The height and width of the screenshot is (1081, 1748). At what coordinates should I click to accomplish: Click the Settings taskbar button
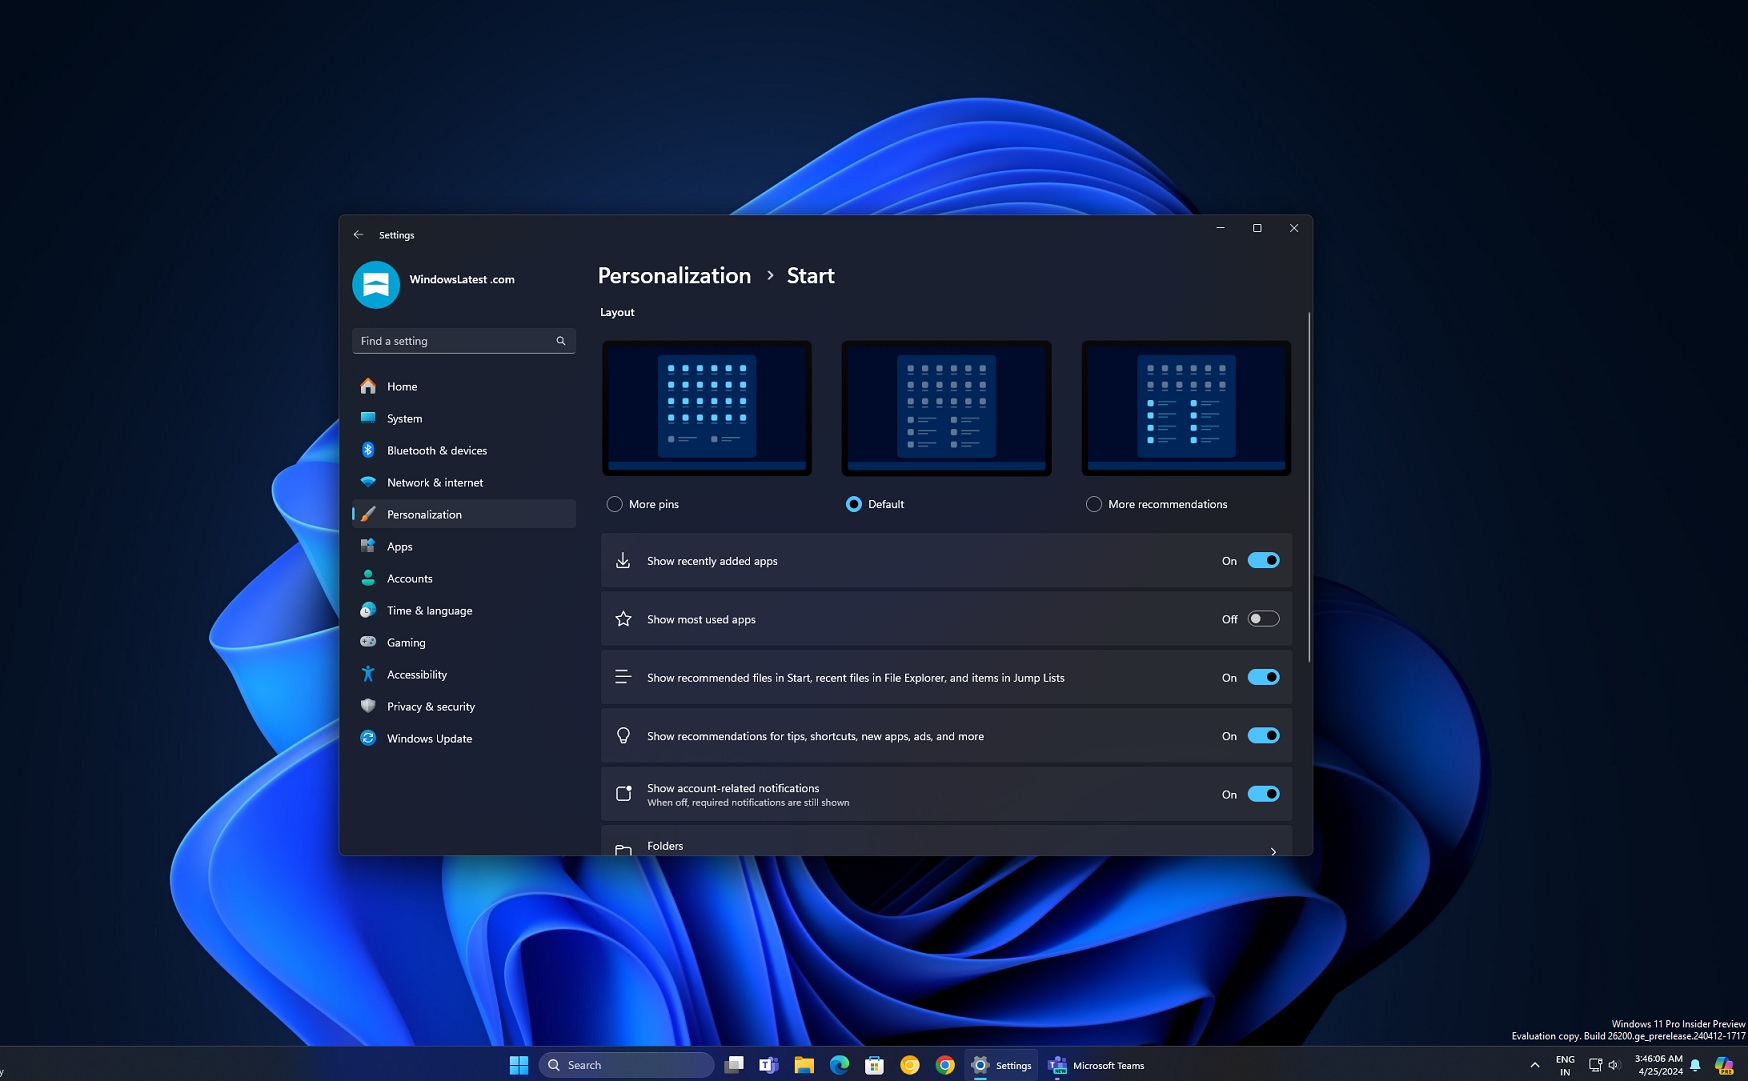coord(1002,1065)
